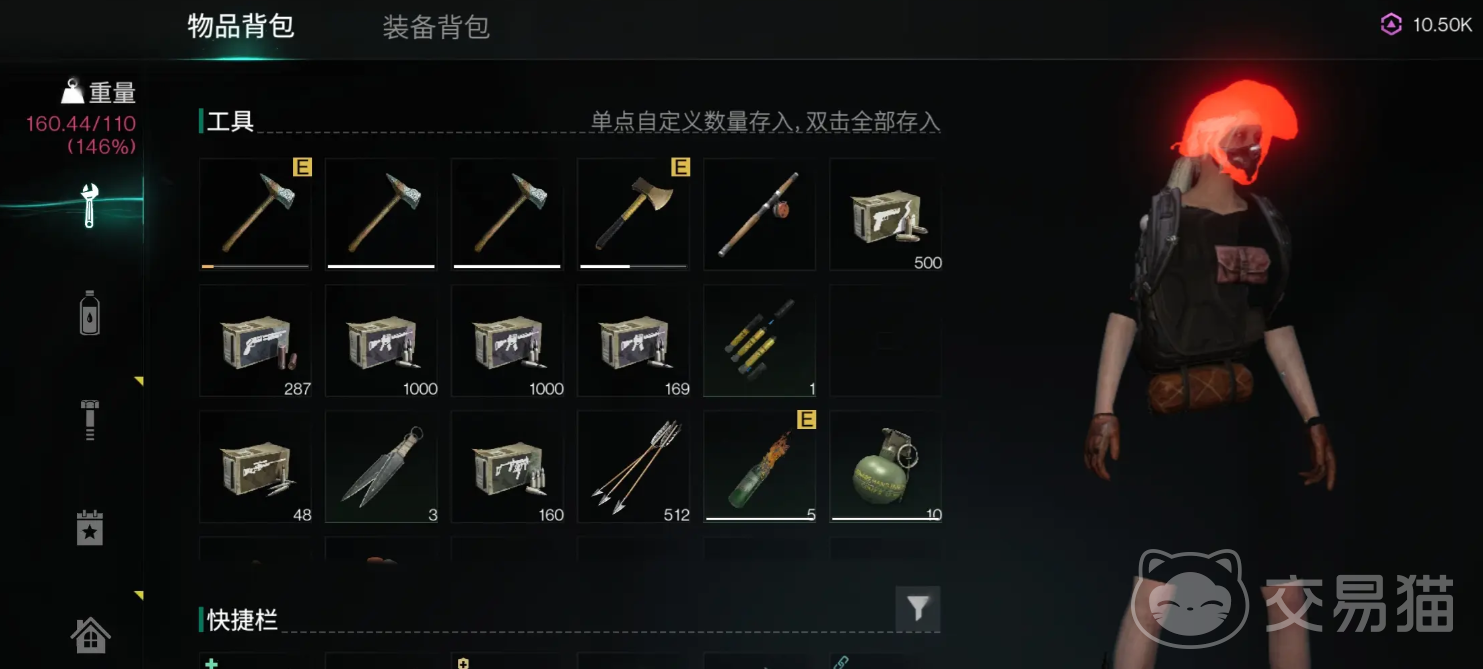Select the fishing rod item
The height and width of the screenshot is (669, 1483).
coord(759,214)
